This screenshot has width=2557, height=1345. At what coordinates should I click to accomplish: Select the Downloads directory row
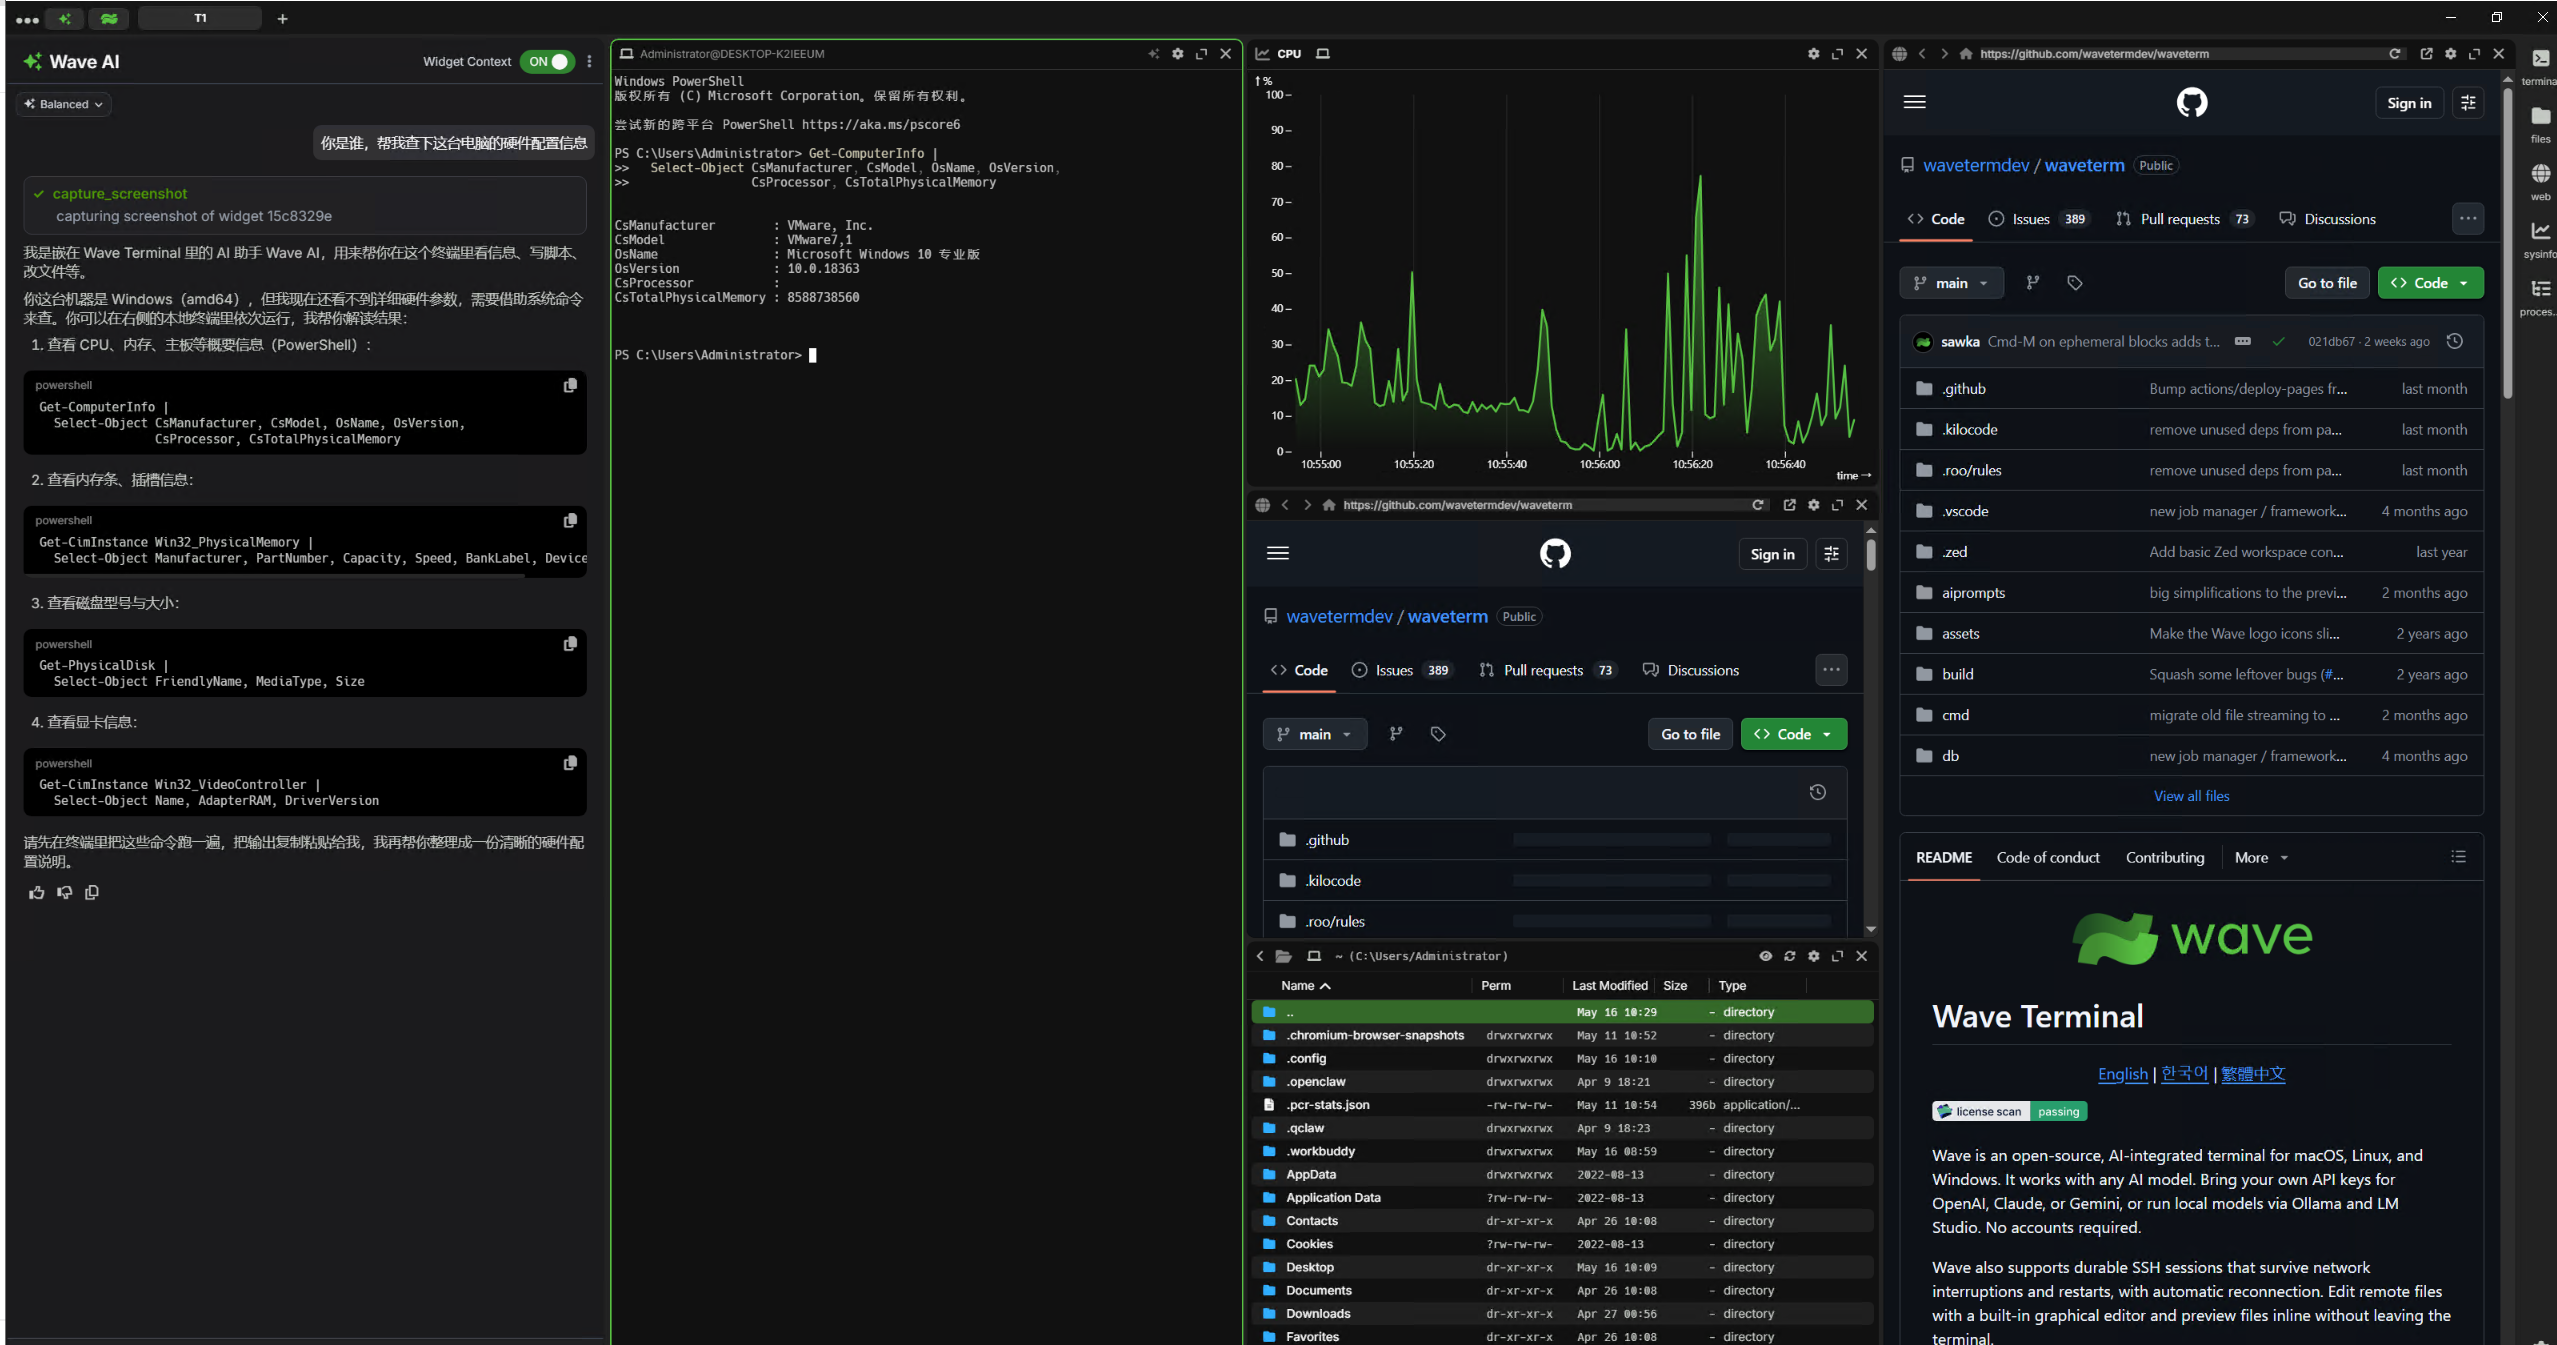(1561, 1314)
